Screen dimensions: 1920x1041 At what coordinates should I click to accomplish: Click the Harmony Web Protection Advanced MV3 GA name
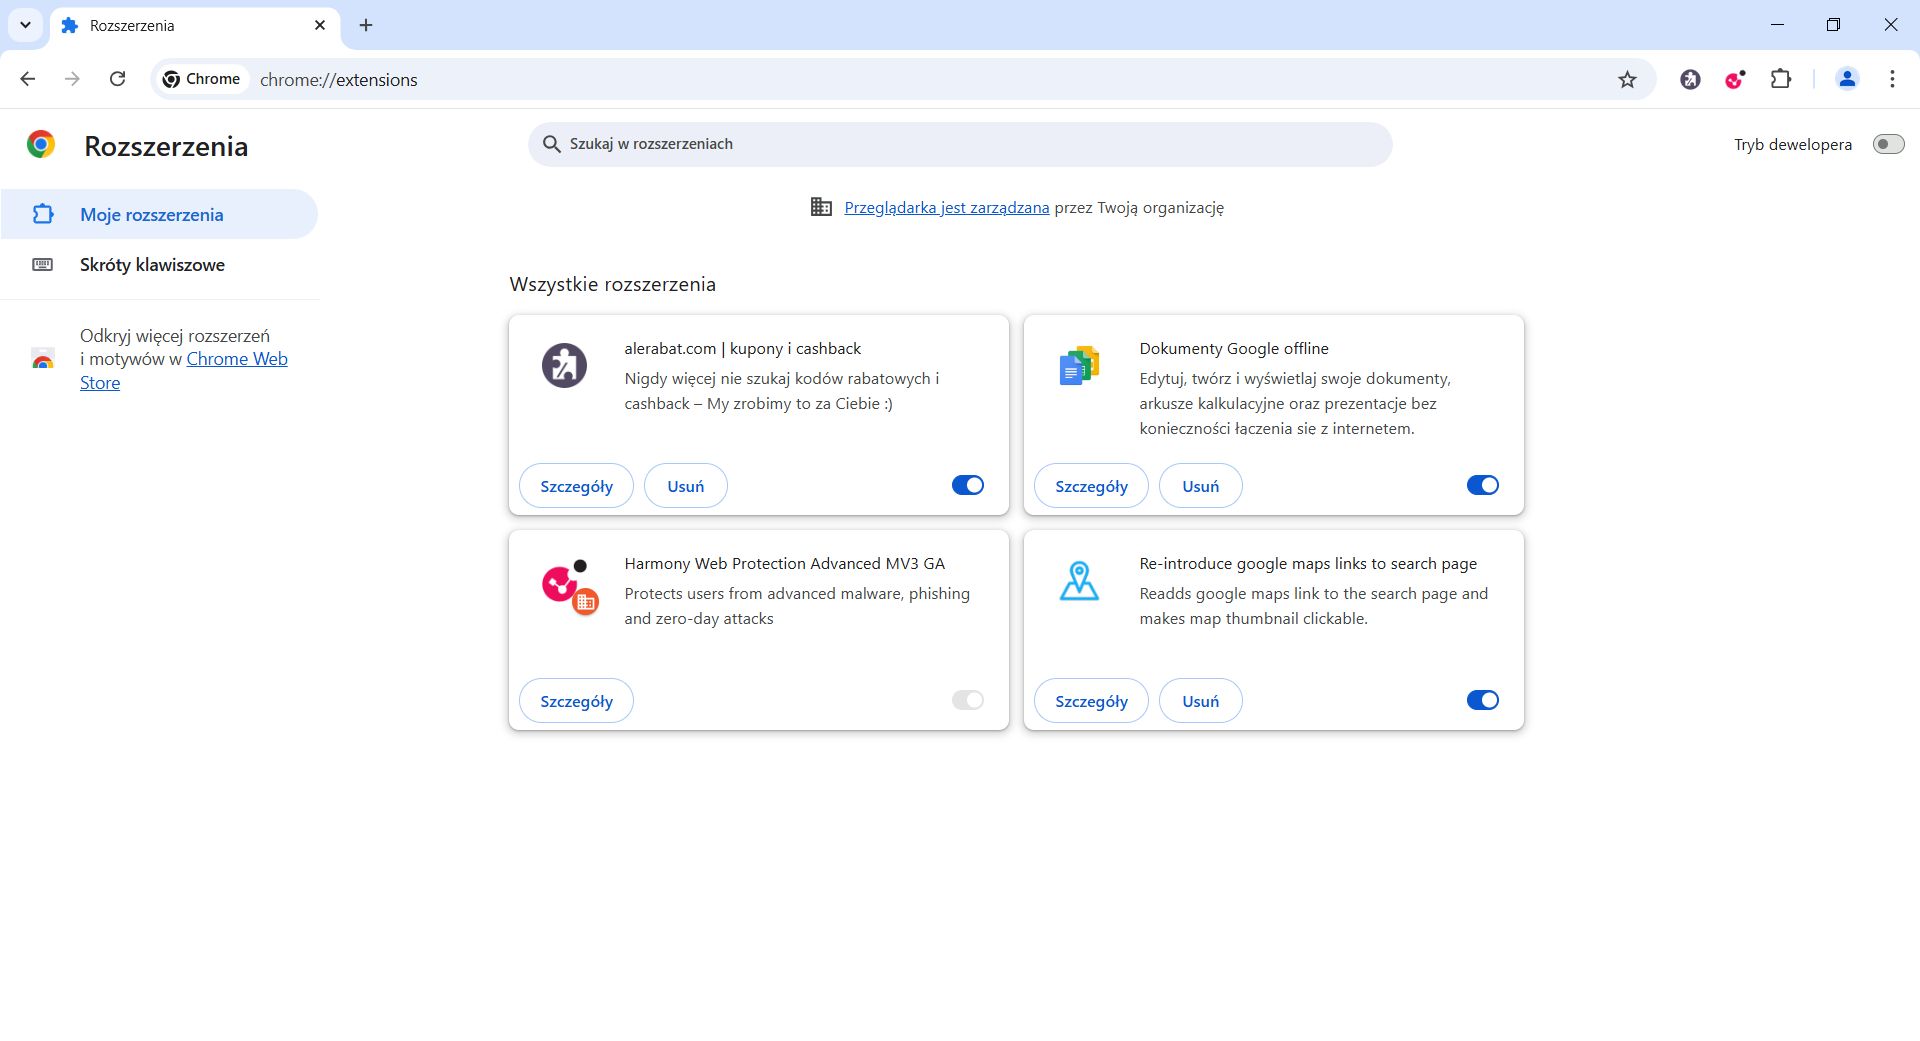click(x=784, y=563)
